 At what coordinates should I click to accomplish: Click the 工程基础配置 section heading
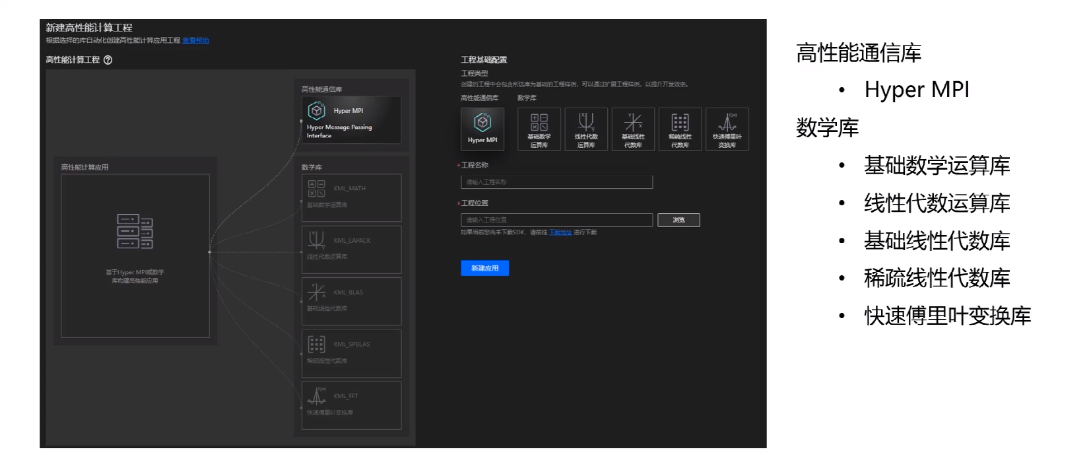coord(484,60)
